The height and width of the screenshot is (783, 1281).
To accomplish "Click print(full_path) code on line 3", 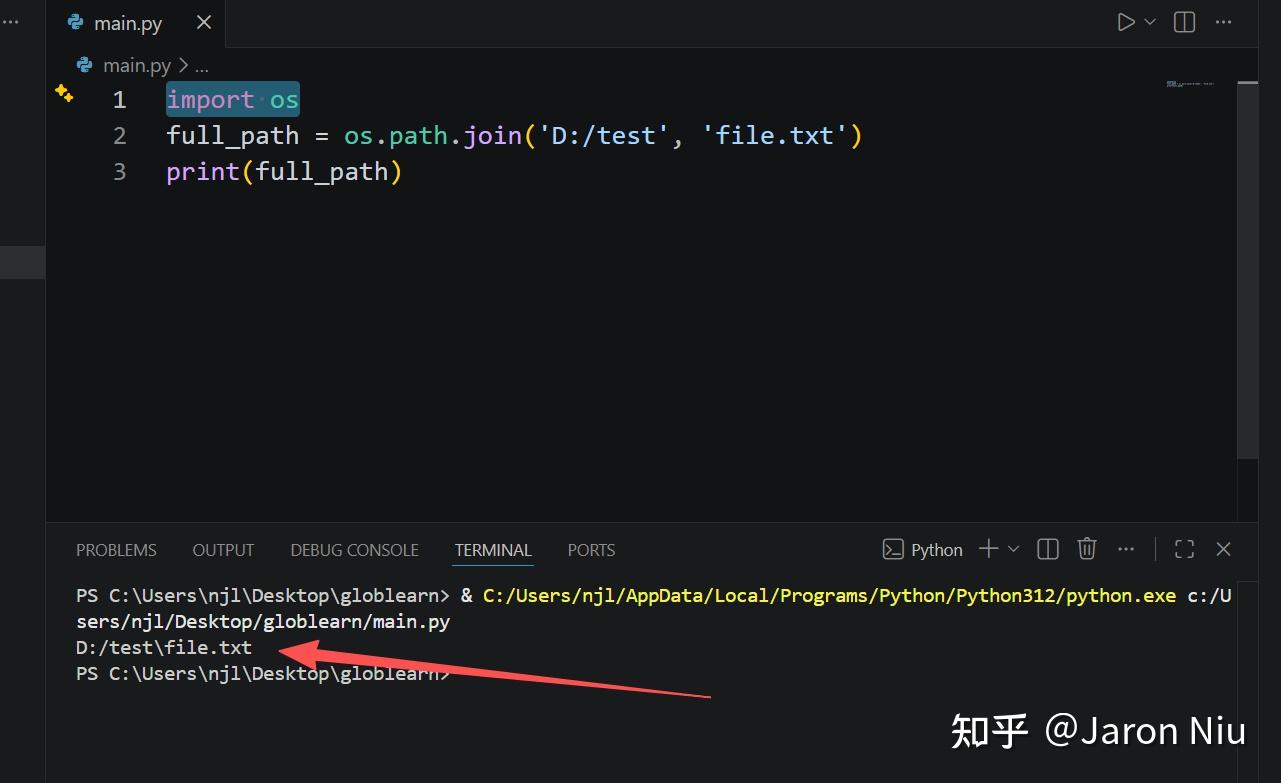I will (284, 171).
